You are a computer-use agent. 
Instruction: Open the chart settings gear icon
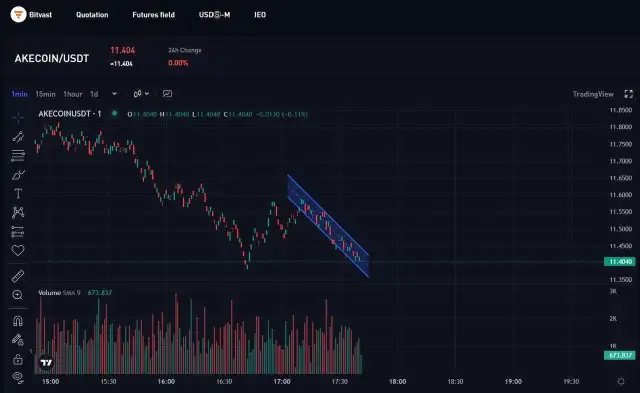click(x=621, y=382)
